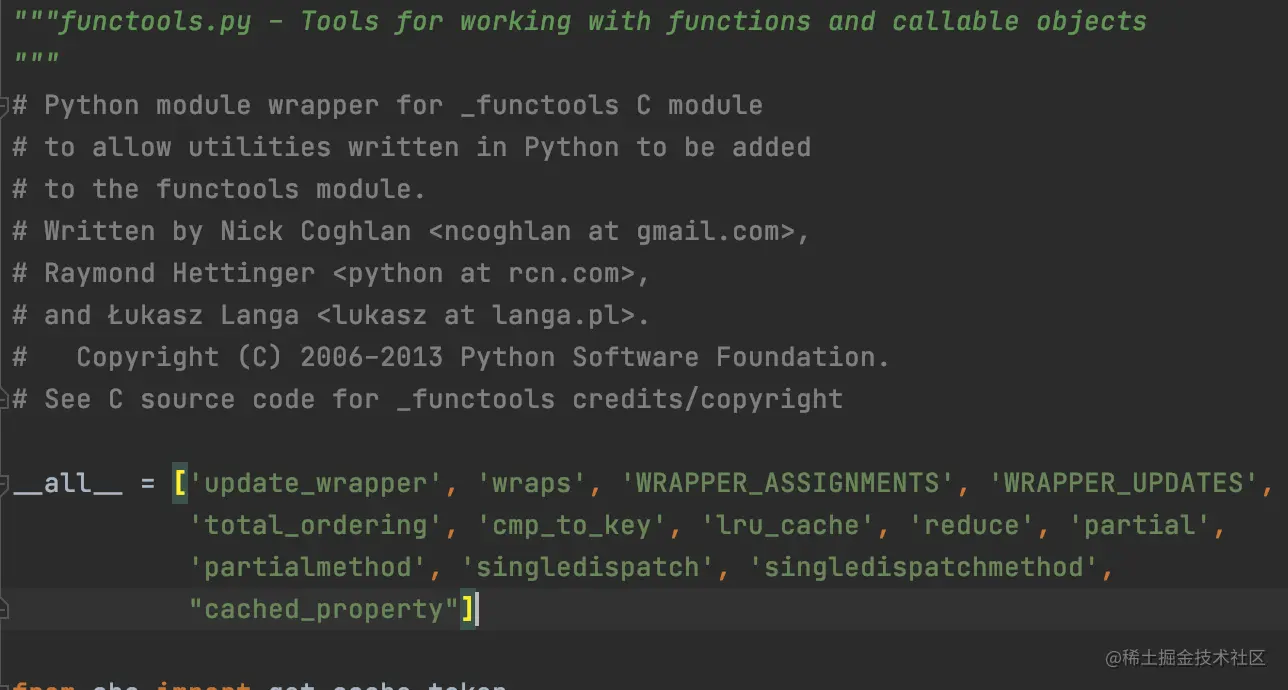
Task: Click 'Copyright (C) 2006-2013' comment text
Action: pyautogui.click(x=259, y=357)
